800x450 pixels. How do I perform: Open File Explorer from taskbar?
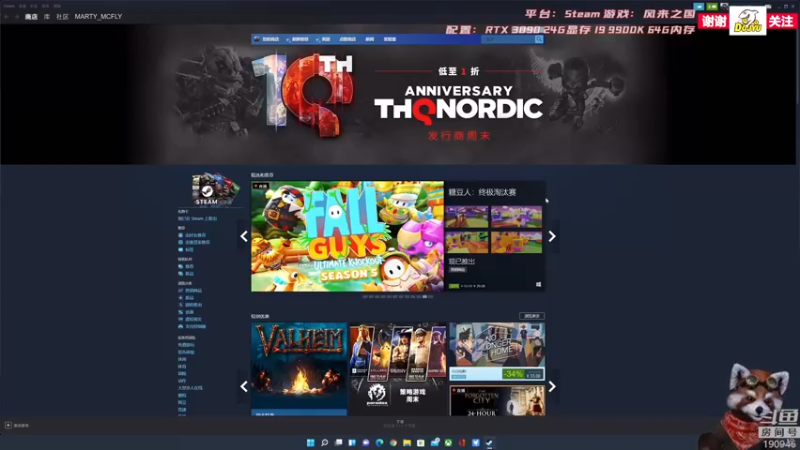pos(407,442)
